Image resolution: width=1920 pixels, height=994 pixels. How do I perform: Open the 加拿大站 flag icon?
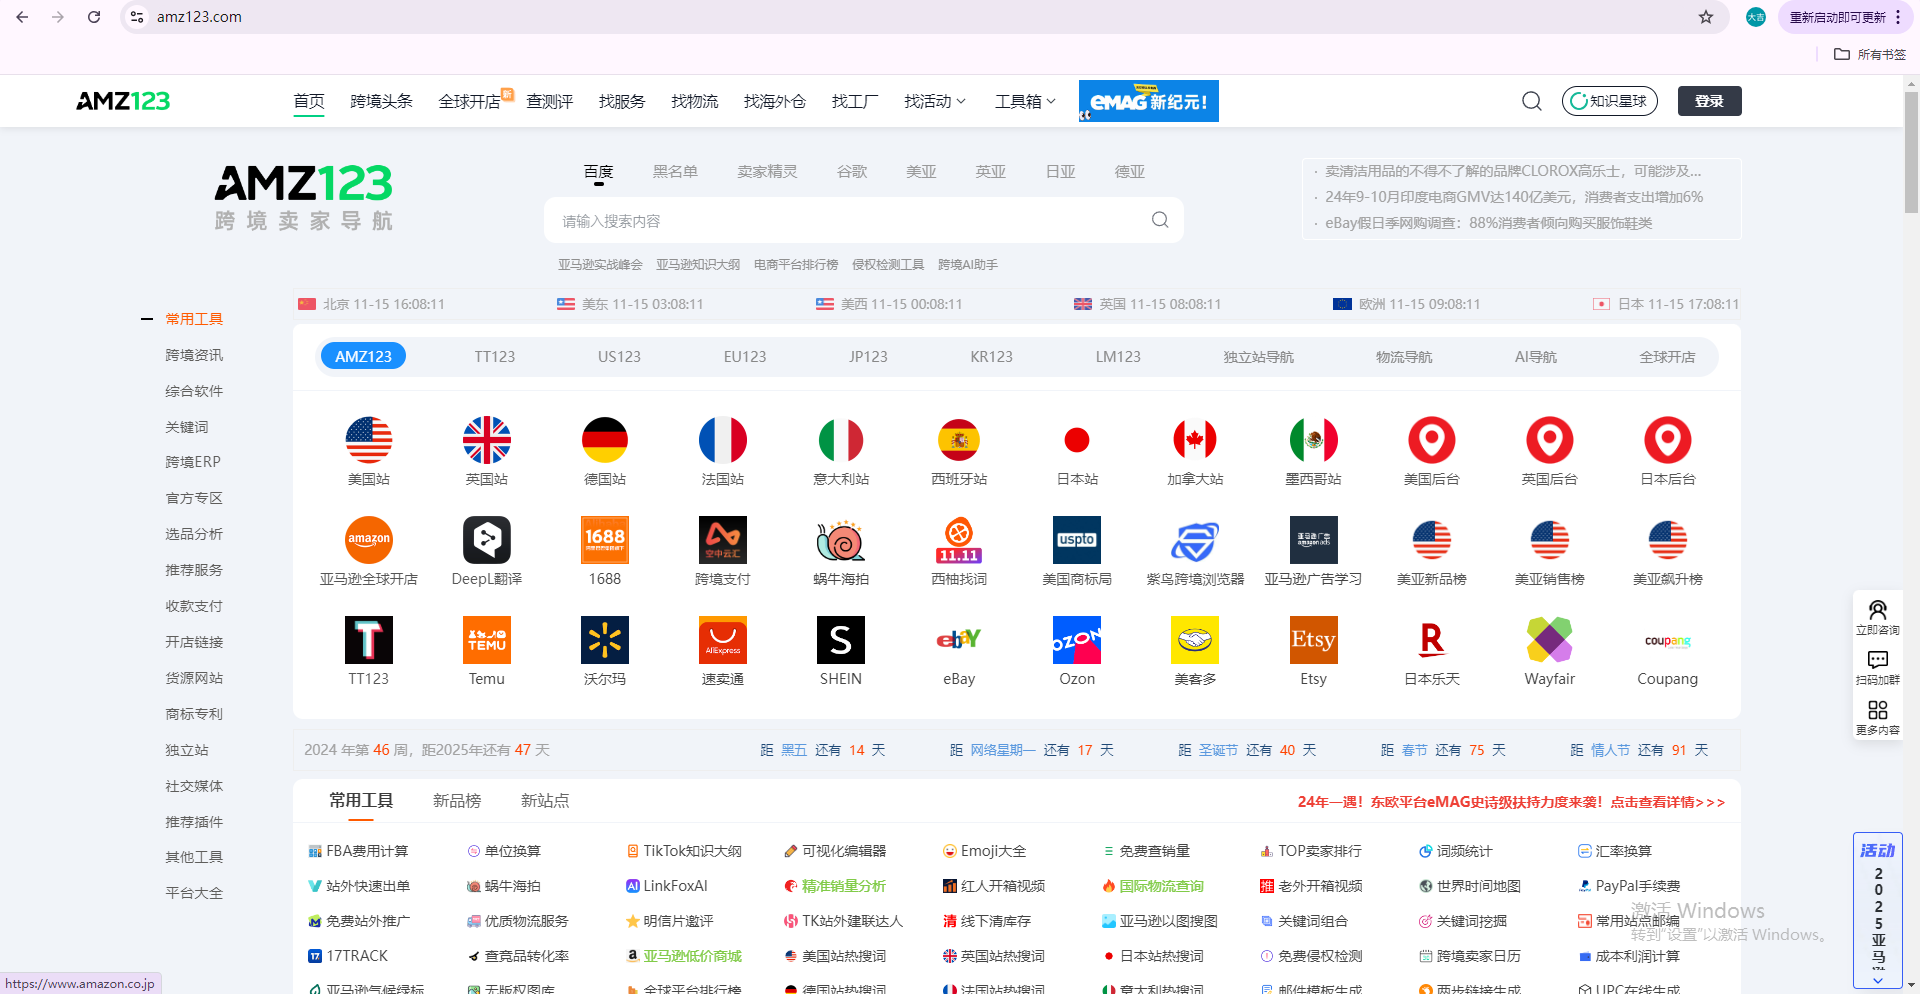click(x=1195, y=440)
